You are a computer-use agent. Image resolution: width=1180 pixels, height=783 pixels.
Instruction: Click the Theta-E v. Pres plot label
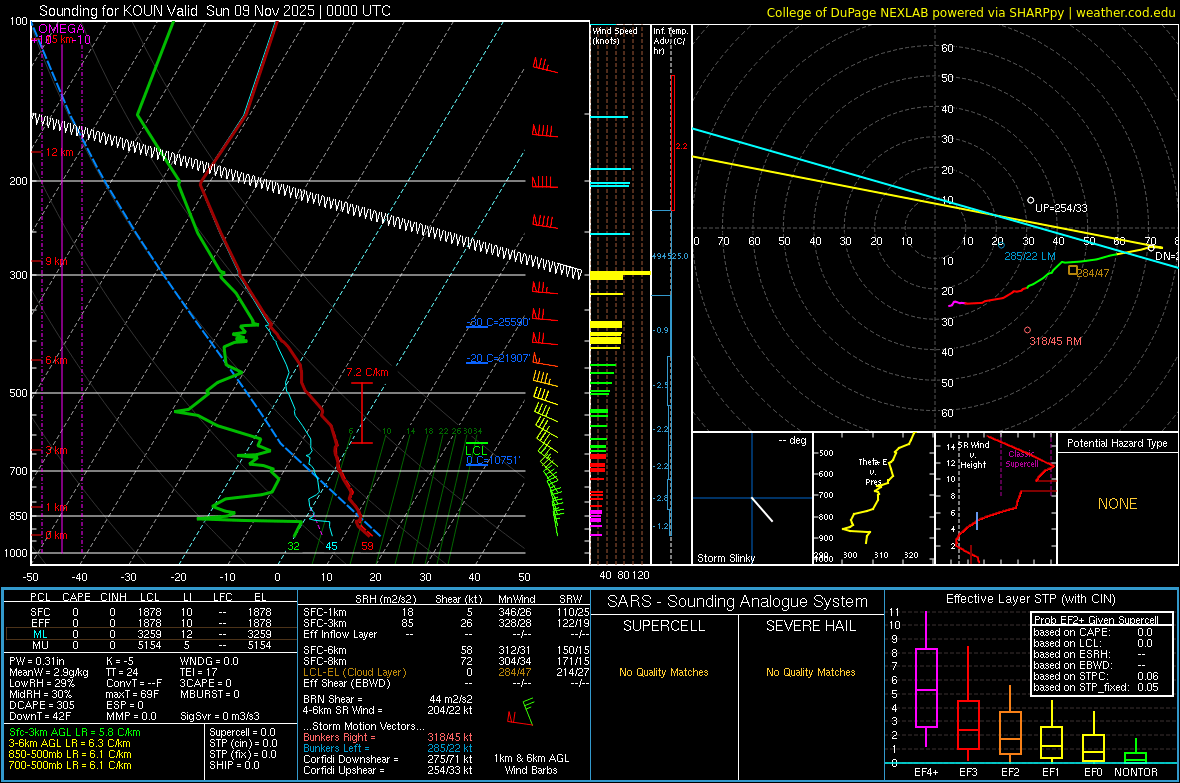(x=873, y=472)
